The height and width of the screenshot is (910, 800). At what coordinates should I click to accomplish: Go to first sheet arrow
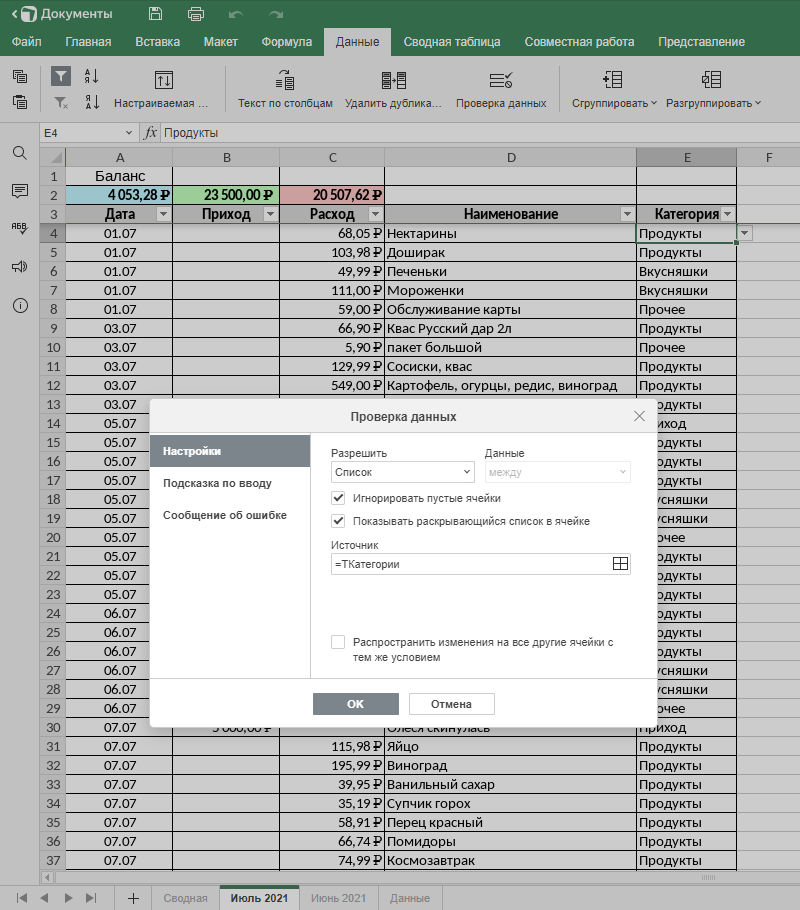[21, 898]
